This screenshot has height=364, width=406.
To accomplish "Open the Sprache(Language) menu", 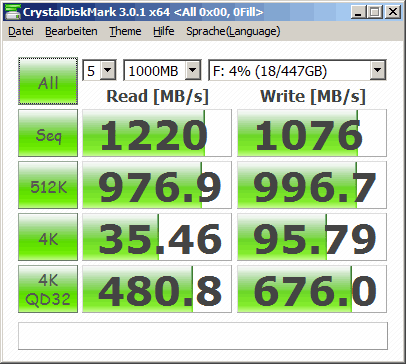I will point(233,31).
